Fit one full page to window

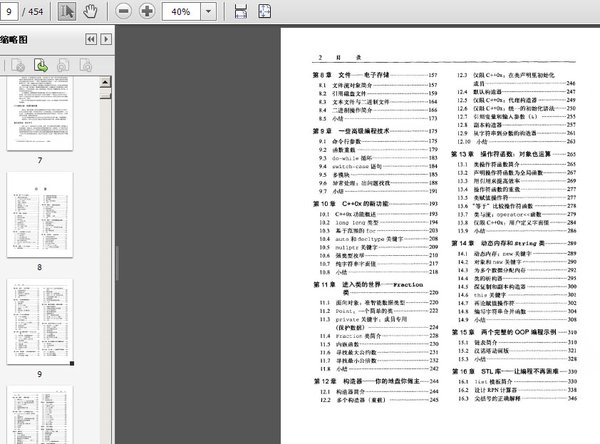coord(266,11)
